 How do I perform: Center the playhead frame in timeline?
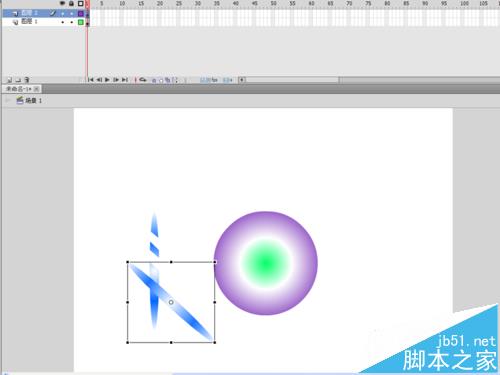[x=135, y=80]
